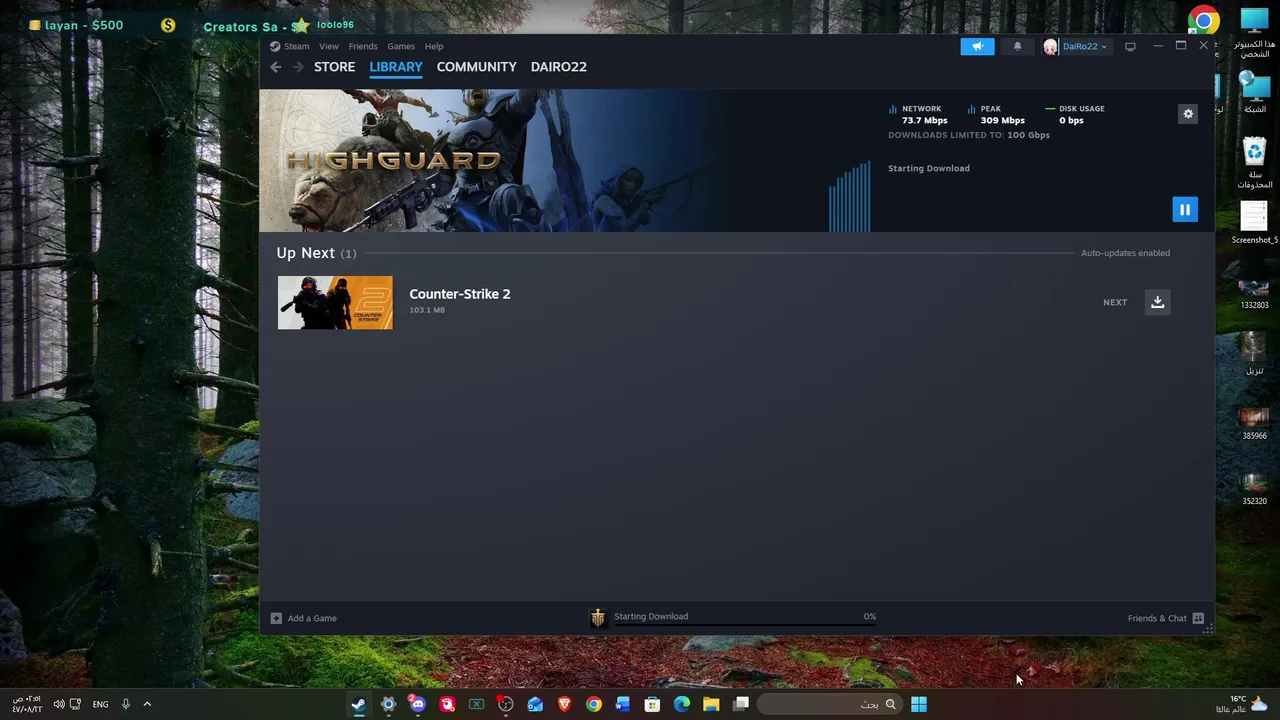
Task: Open the STORE tab
Action: pos(334,67)
